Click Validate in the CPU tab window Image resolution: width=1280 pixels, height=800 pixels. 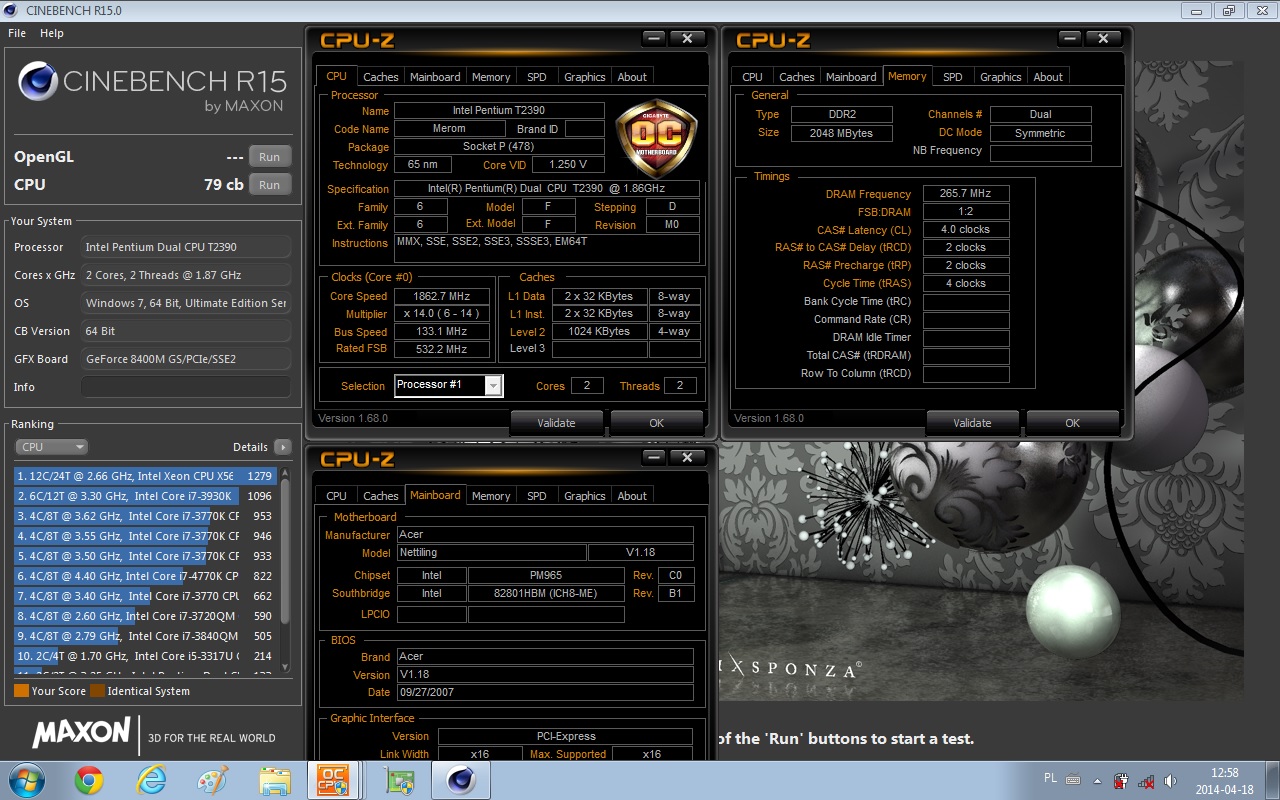tap(556, 423)
